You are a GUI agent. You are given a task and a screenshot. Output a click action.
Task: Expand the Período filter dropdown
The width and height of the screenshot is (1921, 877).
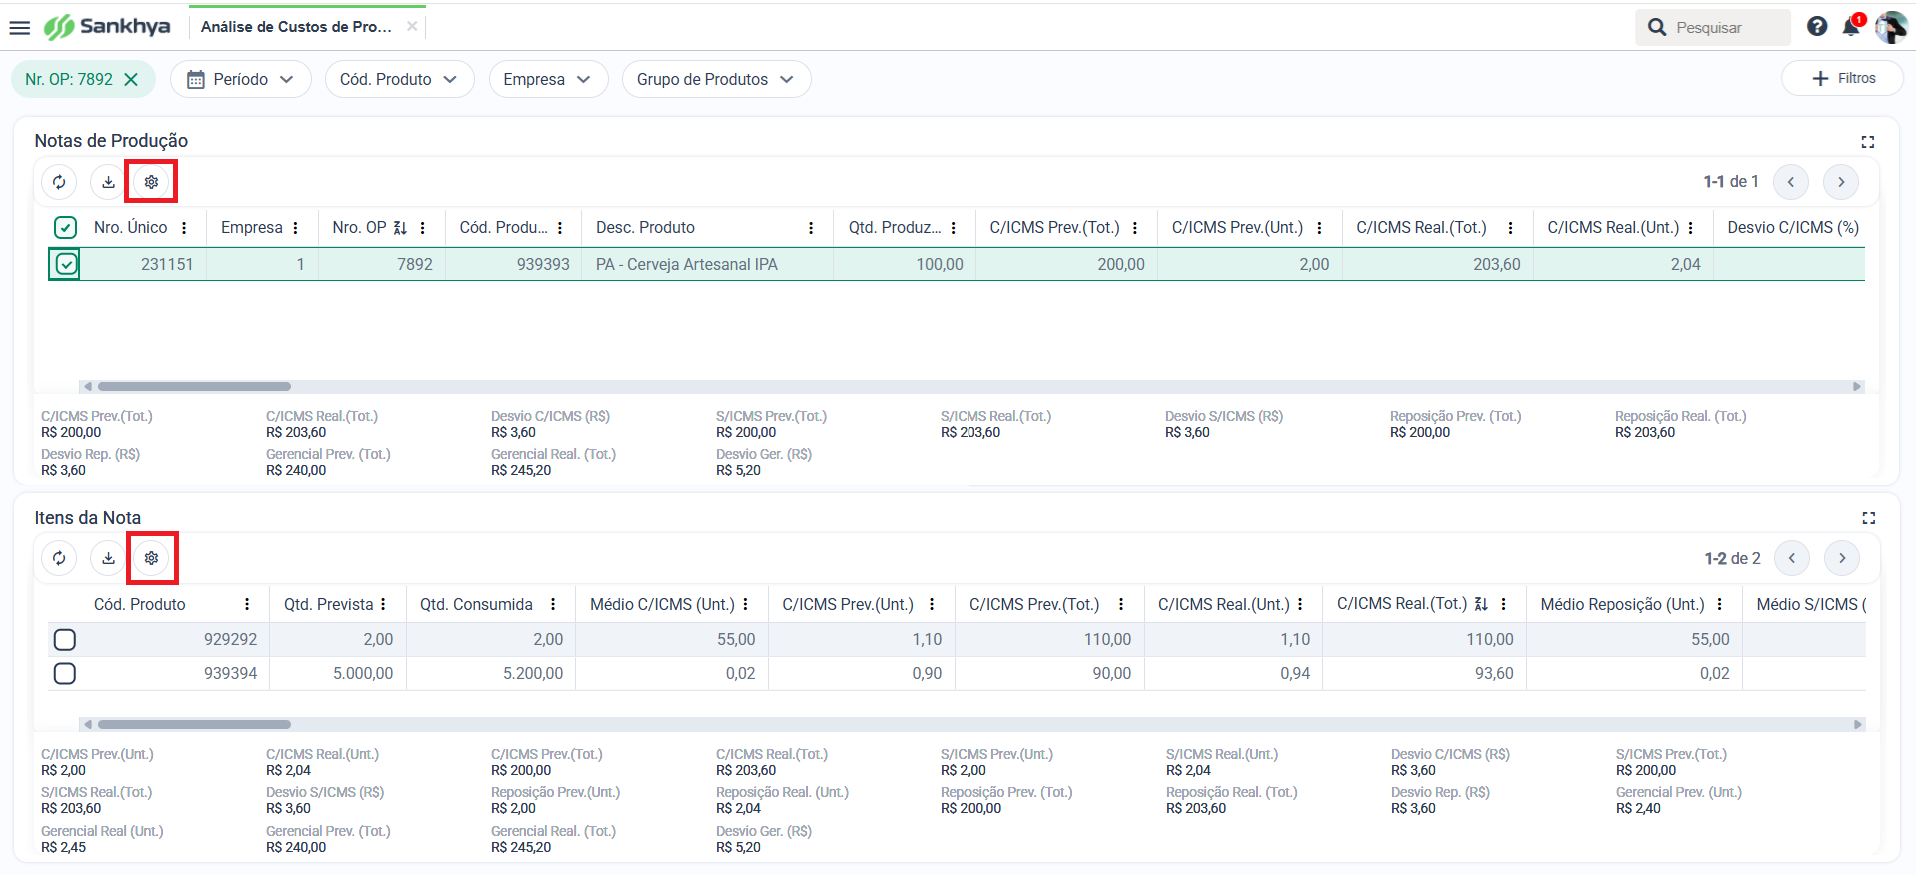tap(241, 79)
